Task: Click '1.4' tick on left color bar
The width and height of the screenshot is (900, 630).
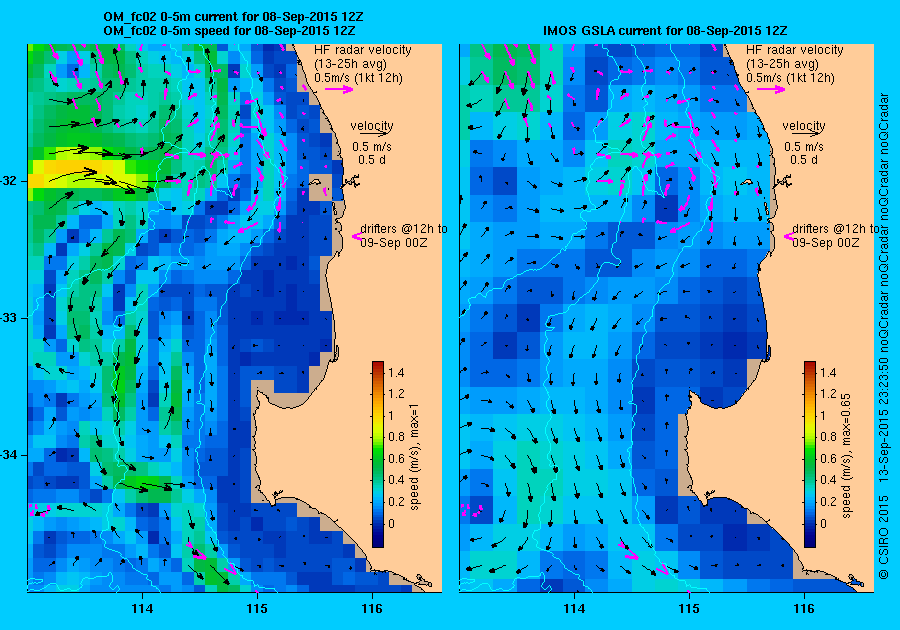Action: pyautogui.click(x=396, y=372)
